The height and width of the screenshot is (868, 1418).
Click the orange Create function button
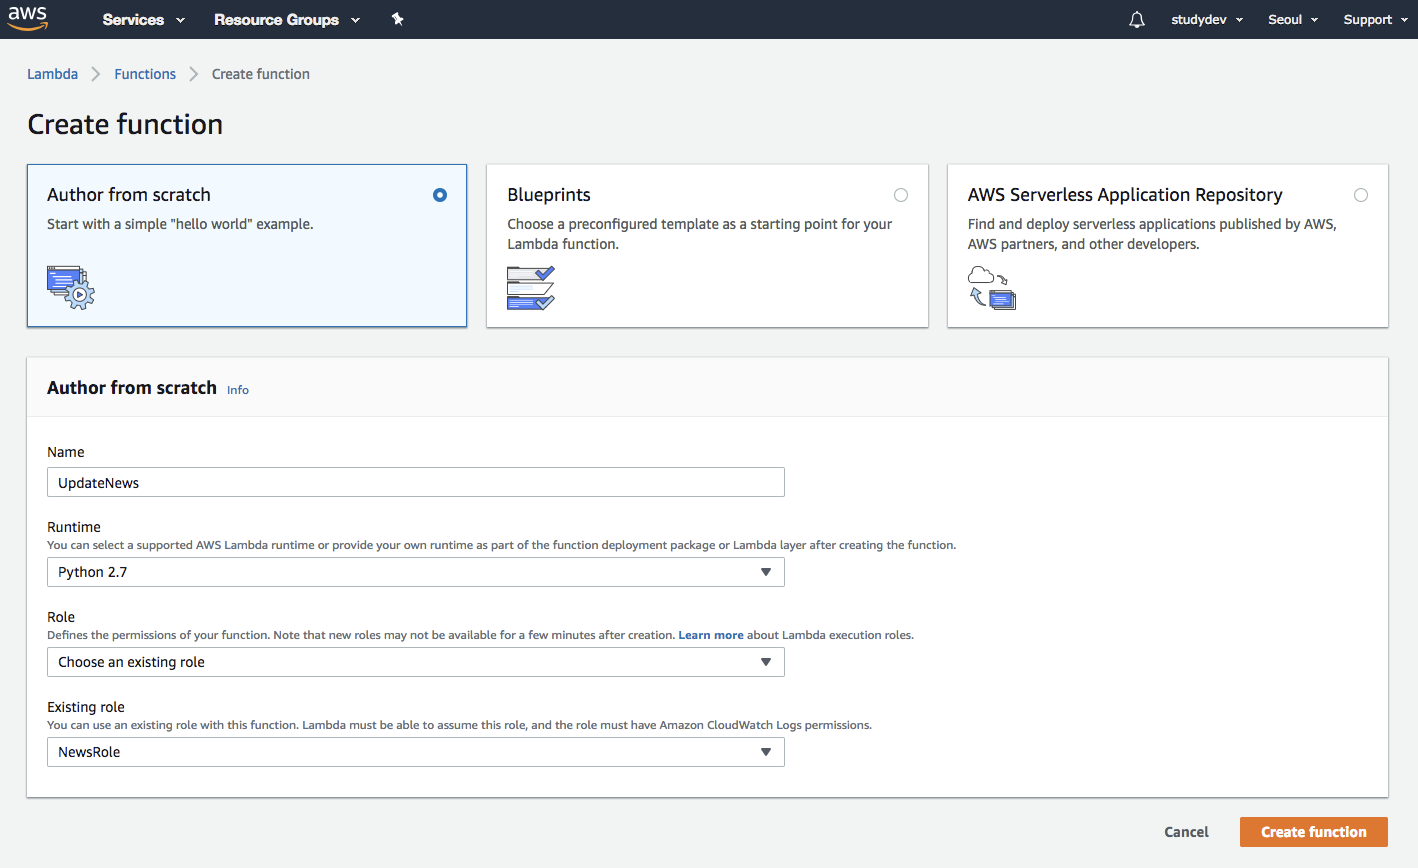(x=1314, y=832)
